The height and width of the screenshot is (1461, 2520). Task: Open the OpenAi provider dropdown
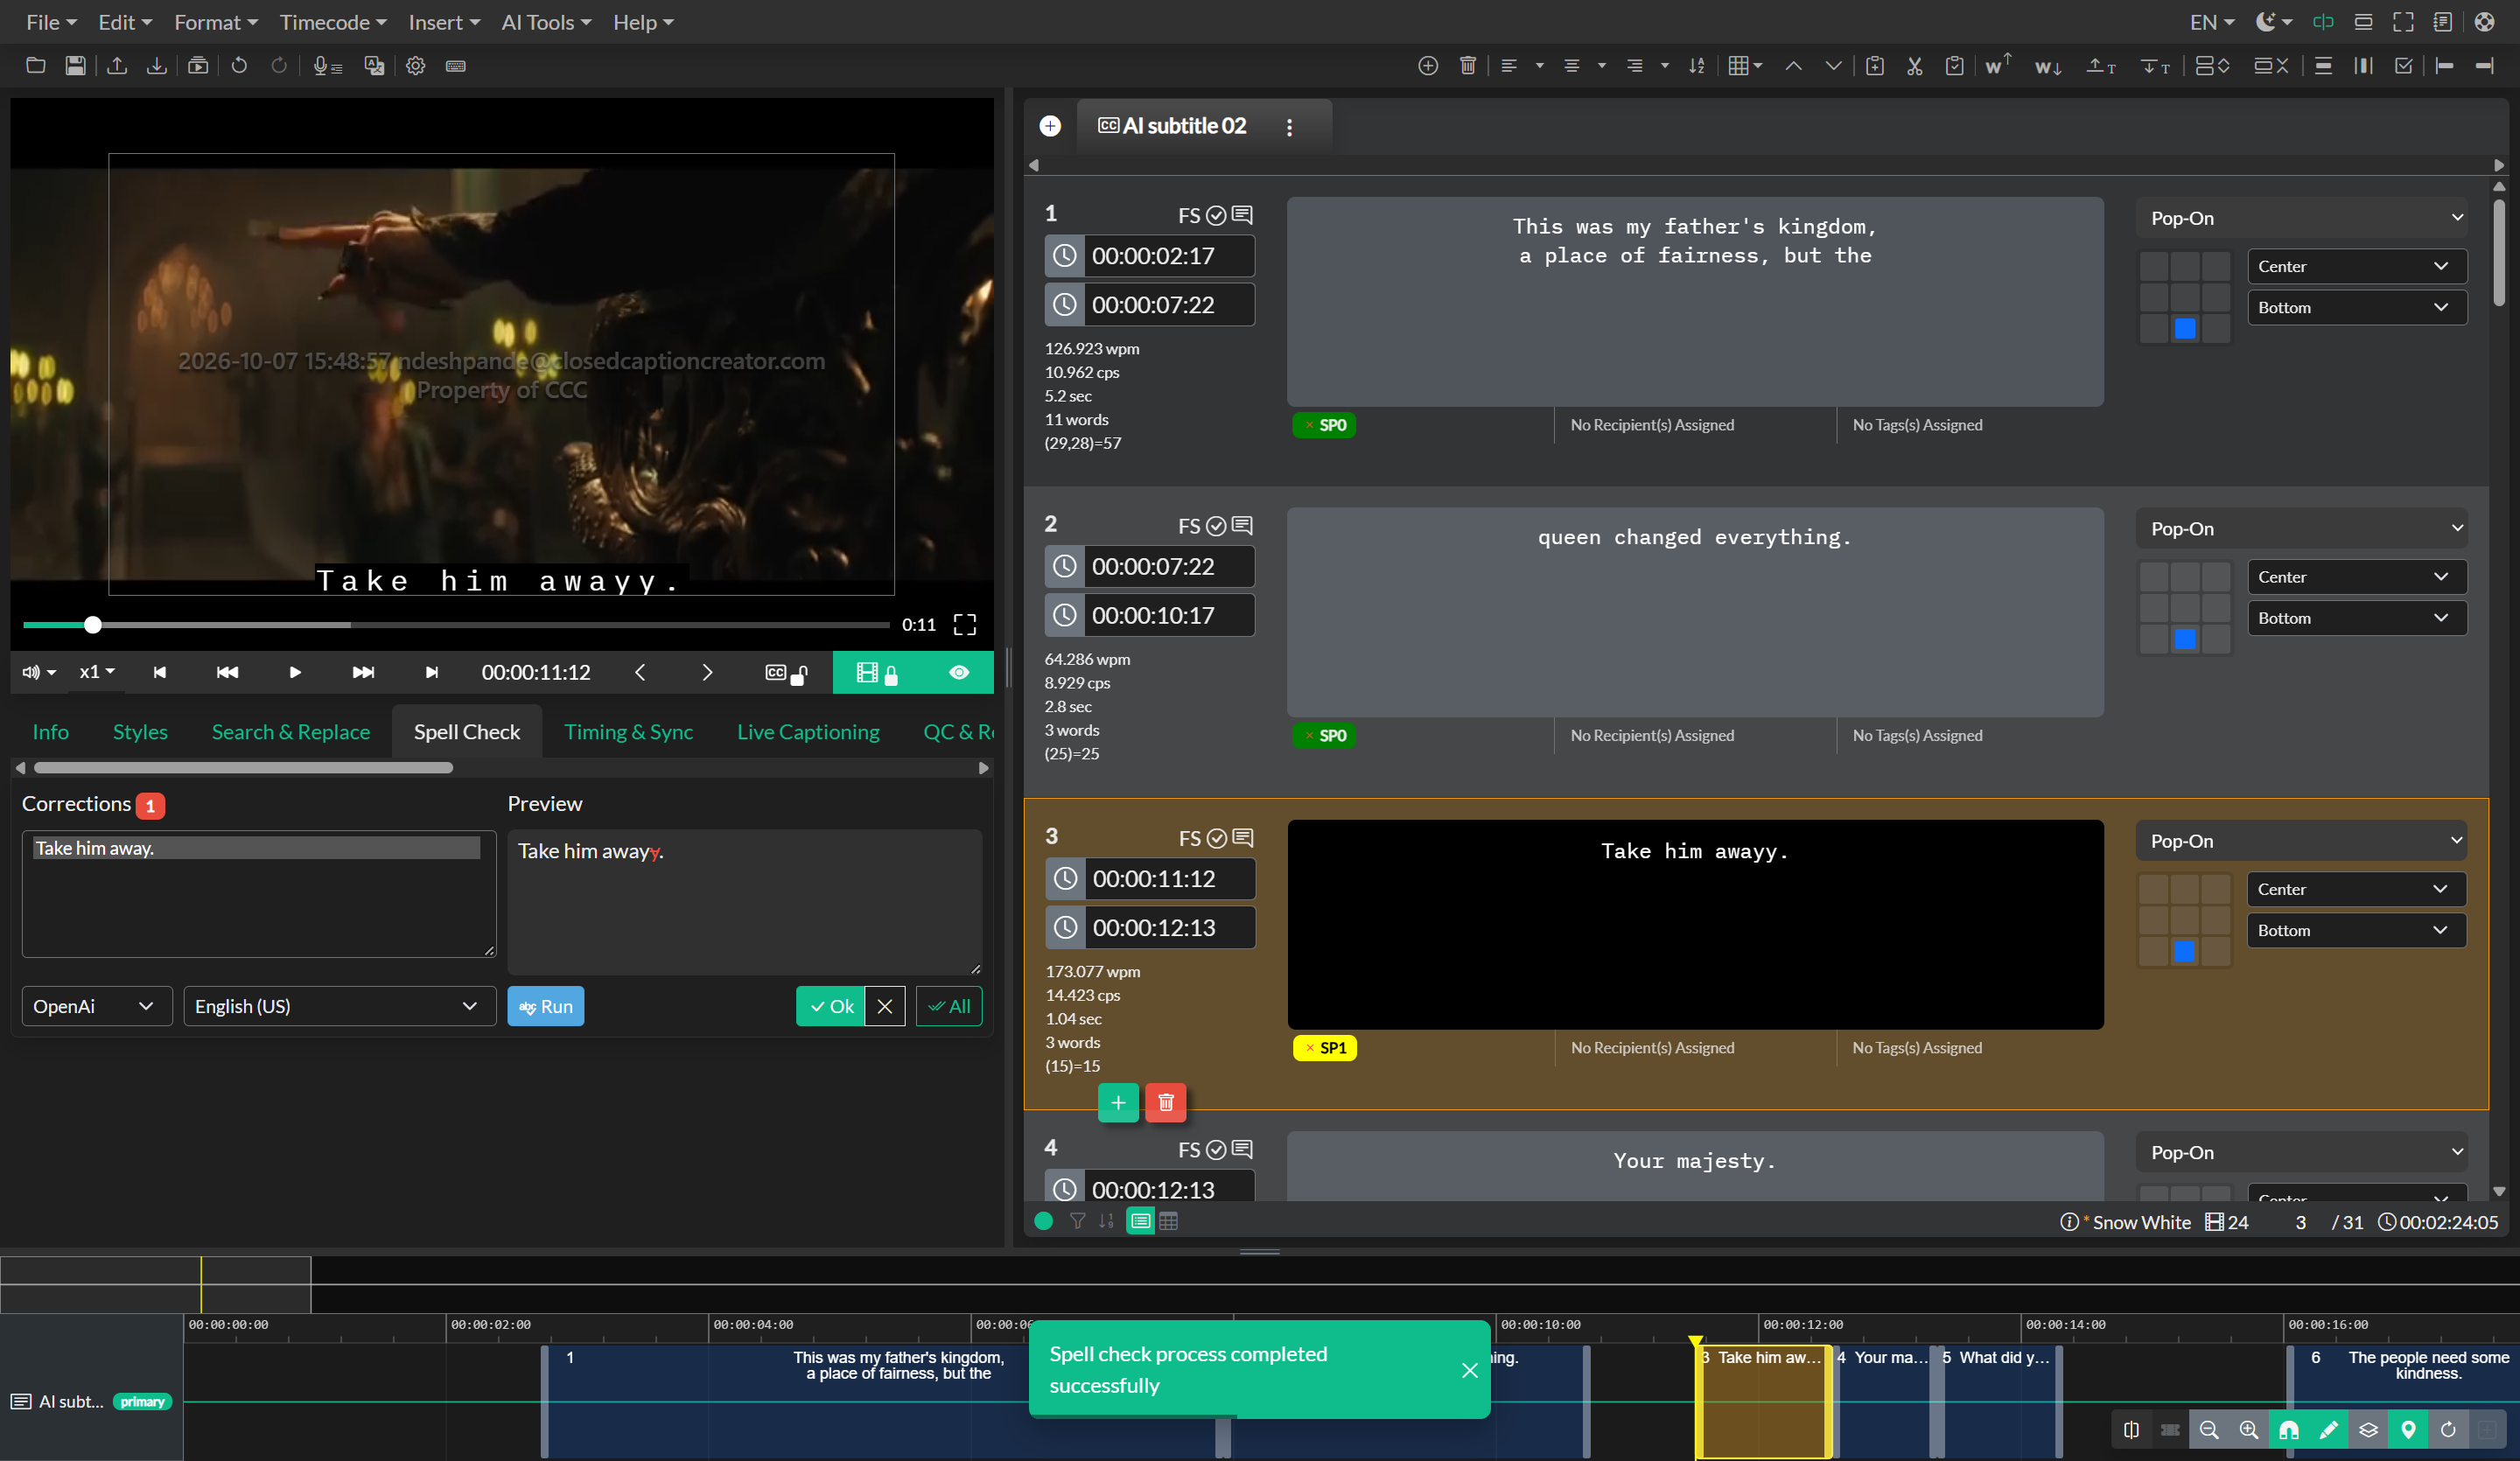pos(96,1006)
